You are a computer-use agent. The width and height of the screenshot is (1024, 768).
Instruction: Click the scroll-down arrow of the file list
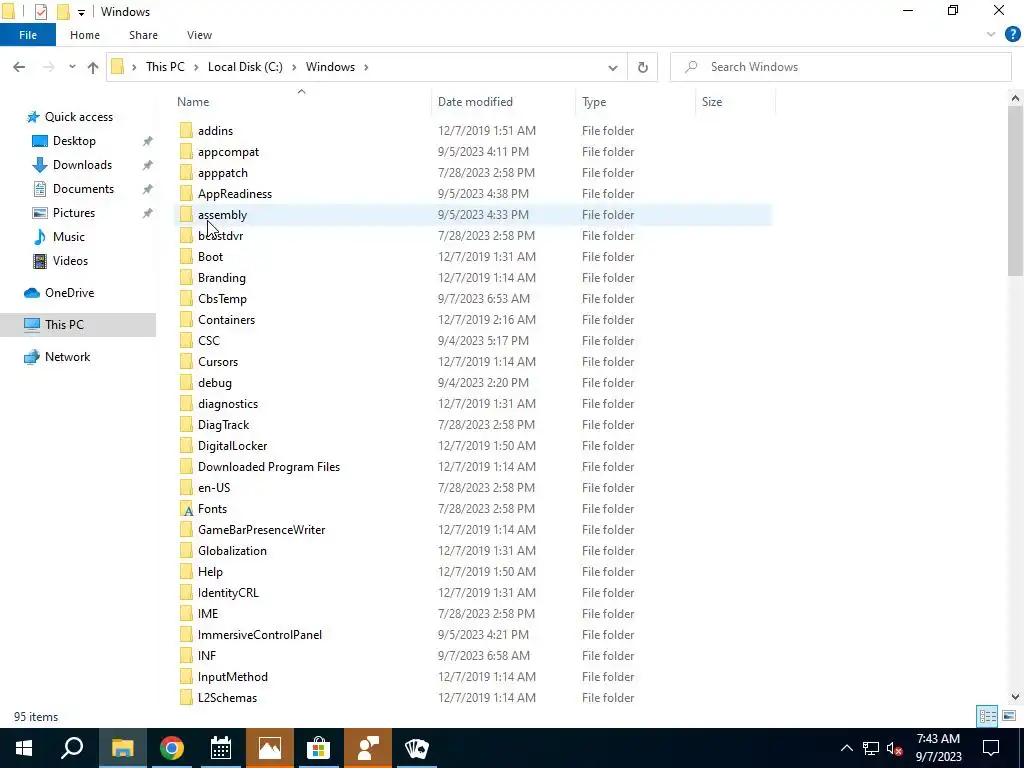click(x=1015, y=697)
